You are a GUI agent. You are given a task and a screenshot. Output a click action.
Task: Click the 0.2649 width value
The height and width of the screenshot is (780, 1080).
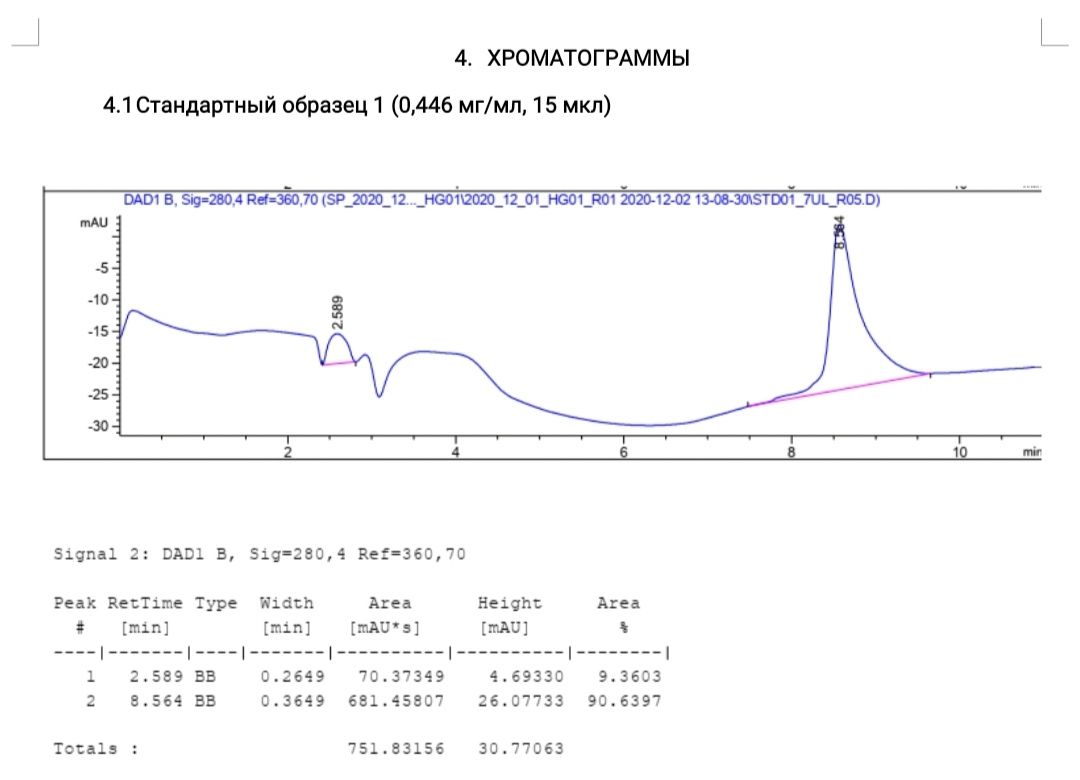click(292, 676)
